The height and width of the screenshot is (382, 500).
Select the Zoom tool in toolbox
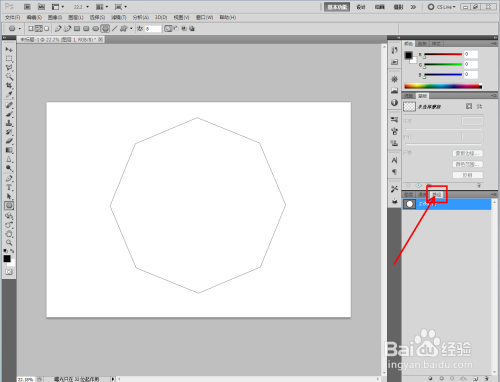coord(9,243)
